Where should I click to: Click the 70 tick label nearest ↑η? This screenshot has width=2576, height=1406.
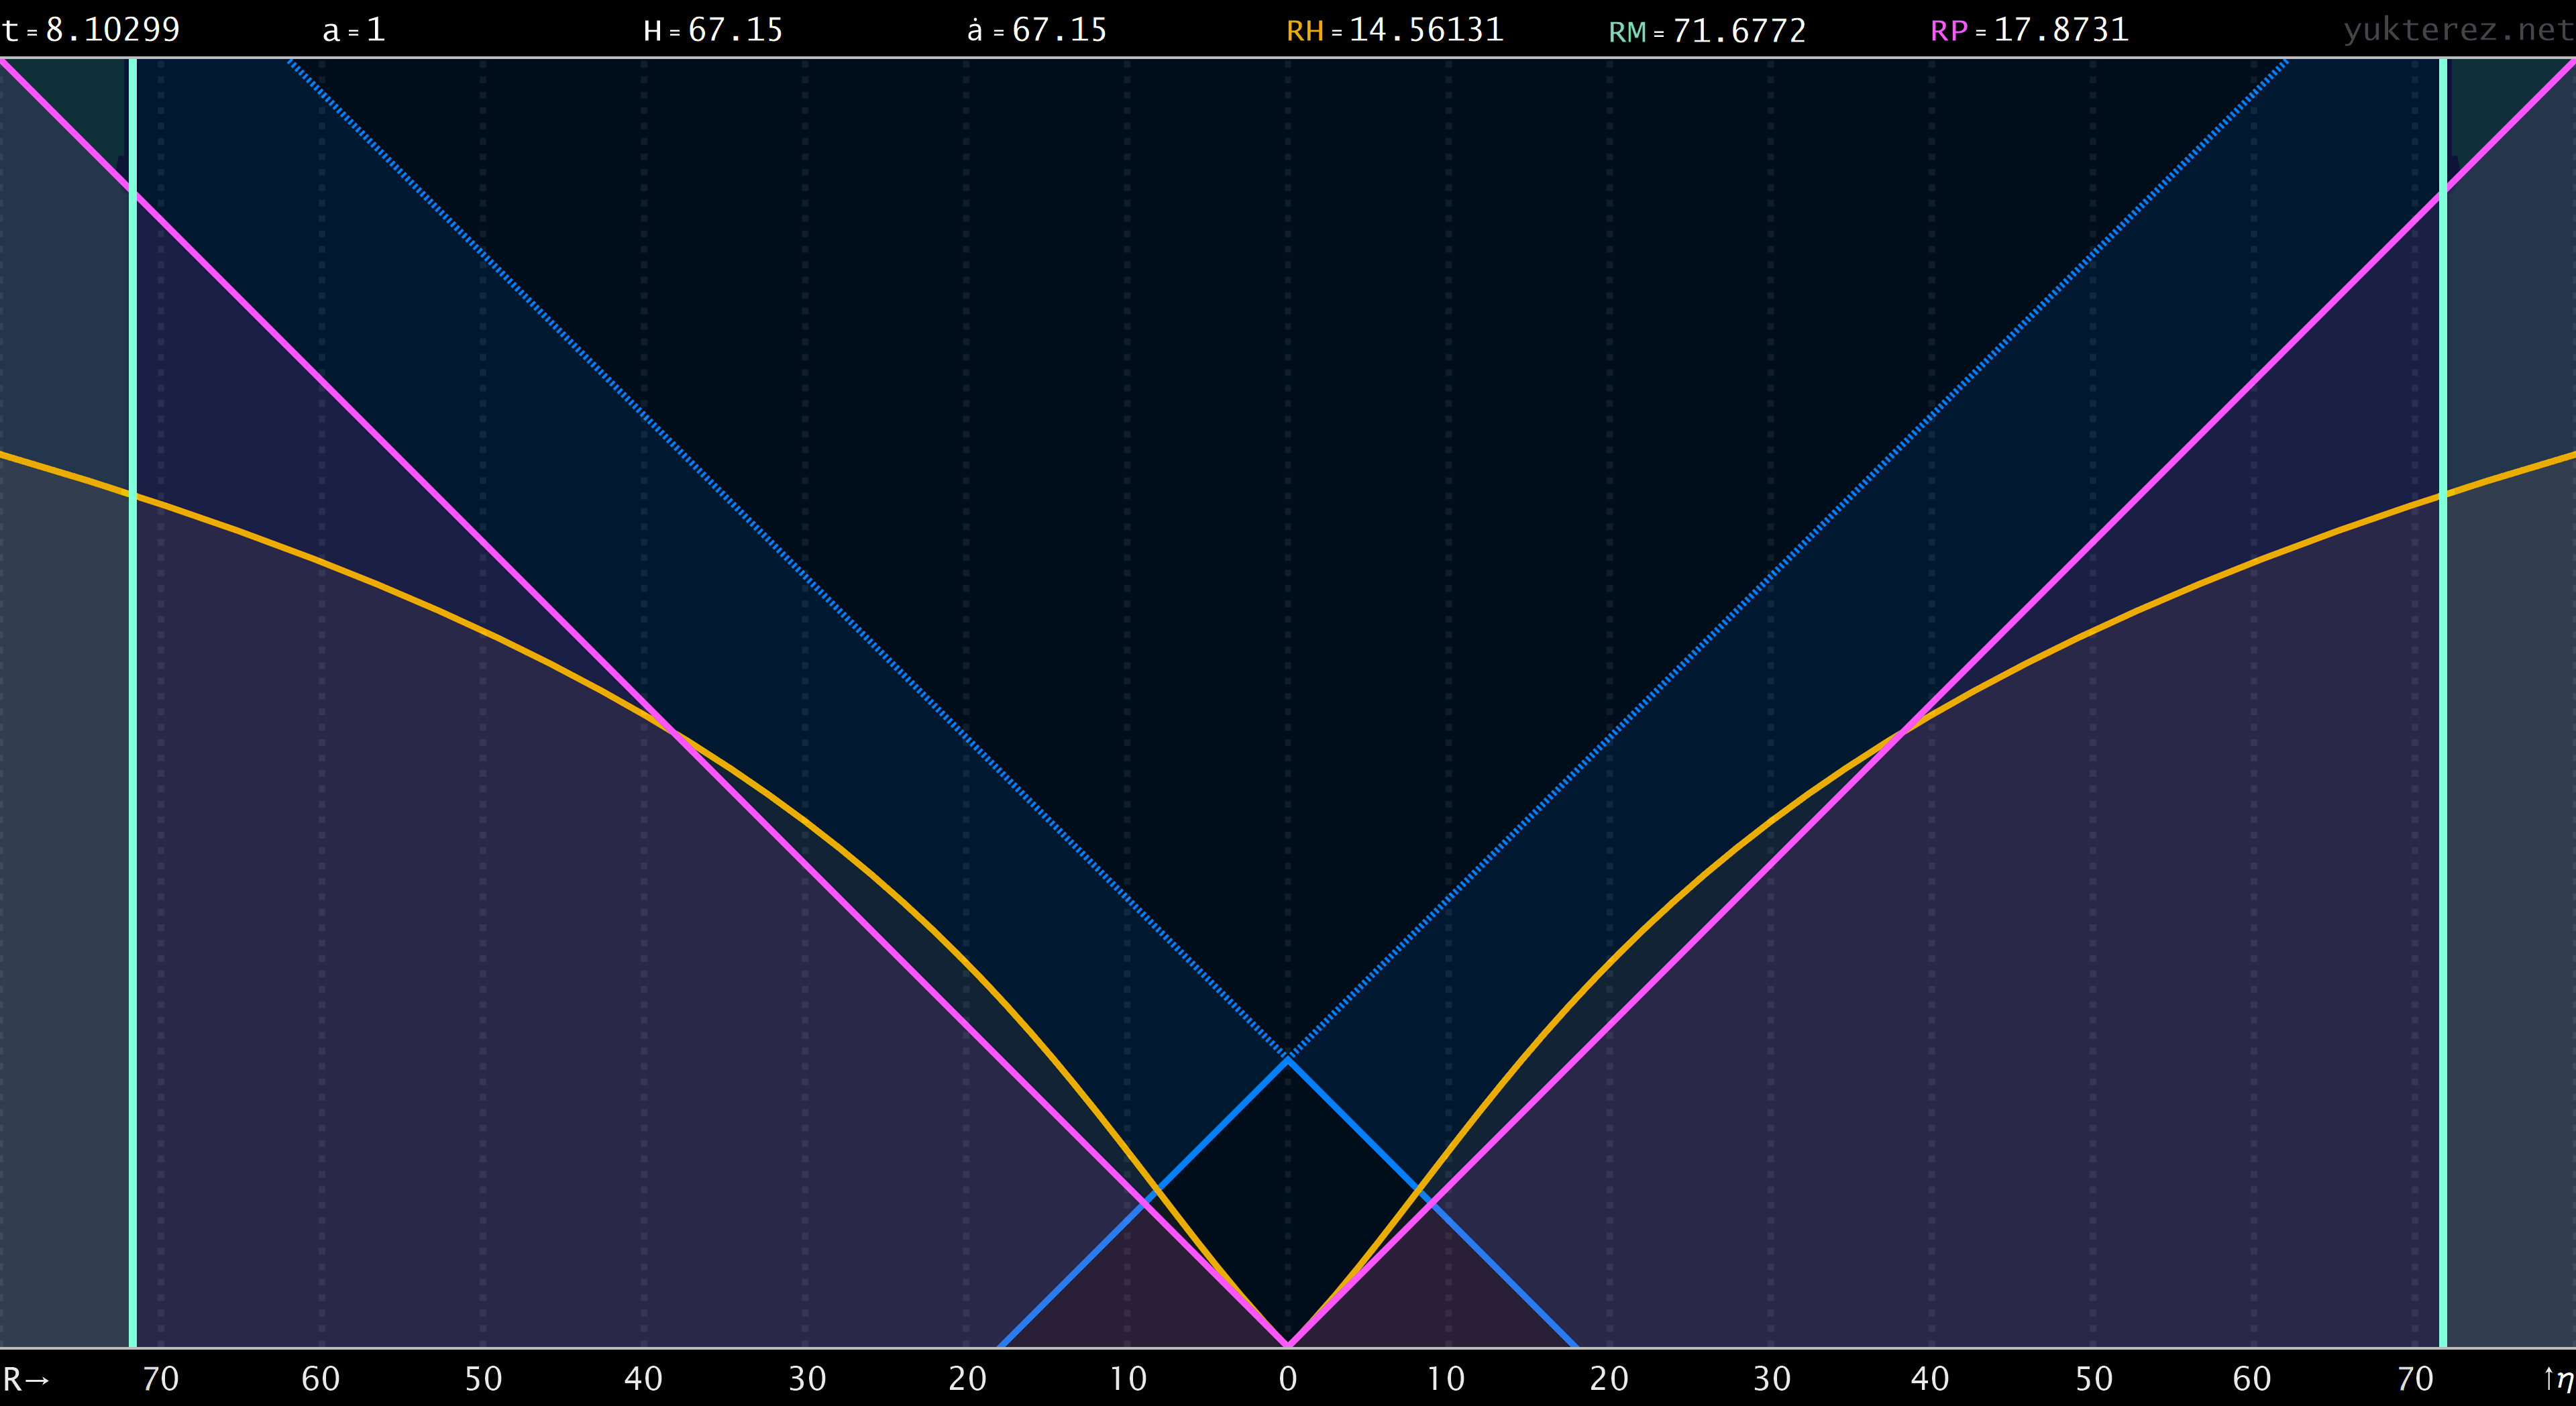[x=2415, y=1379]
